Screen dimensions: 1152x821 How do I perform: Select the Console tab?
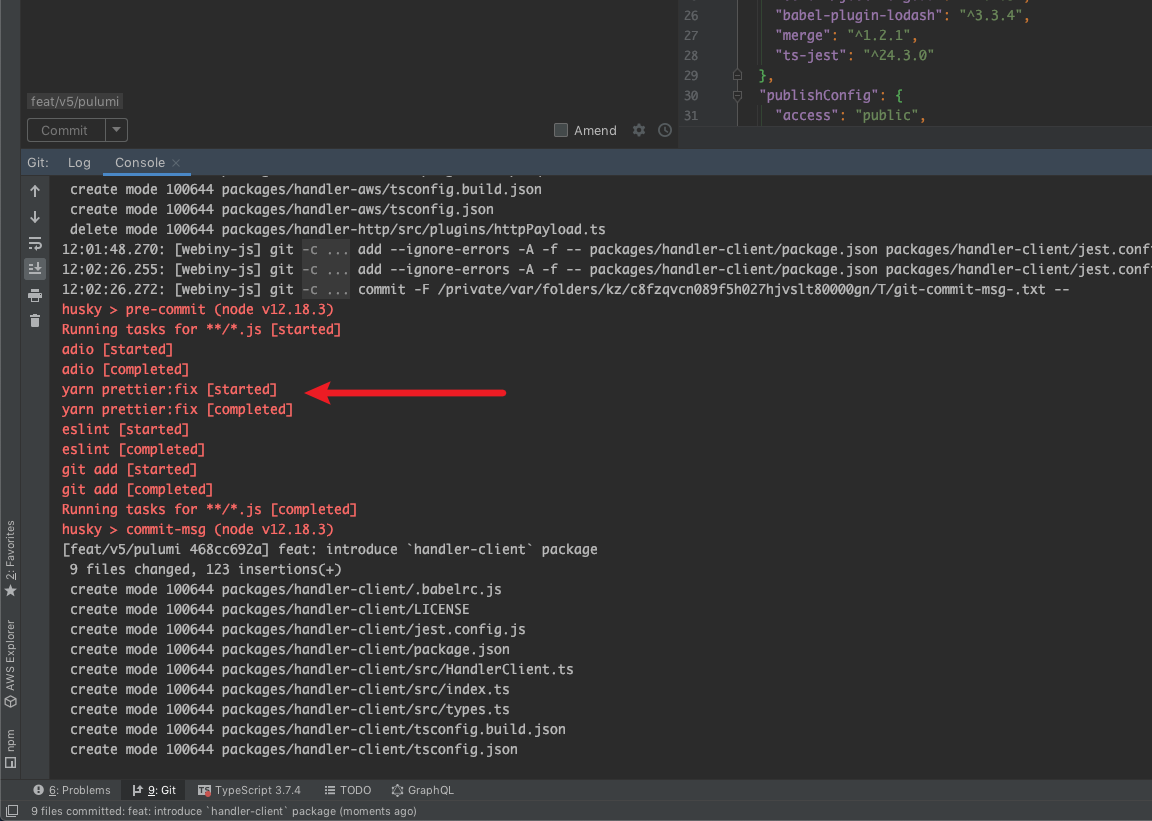tap(140, 162)
